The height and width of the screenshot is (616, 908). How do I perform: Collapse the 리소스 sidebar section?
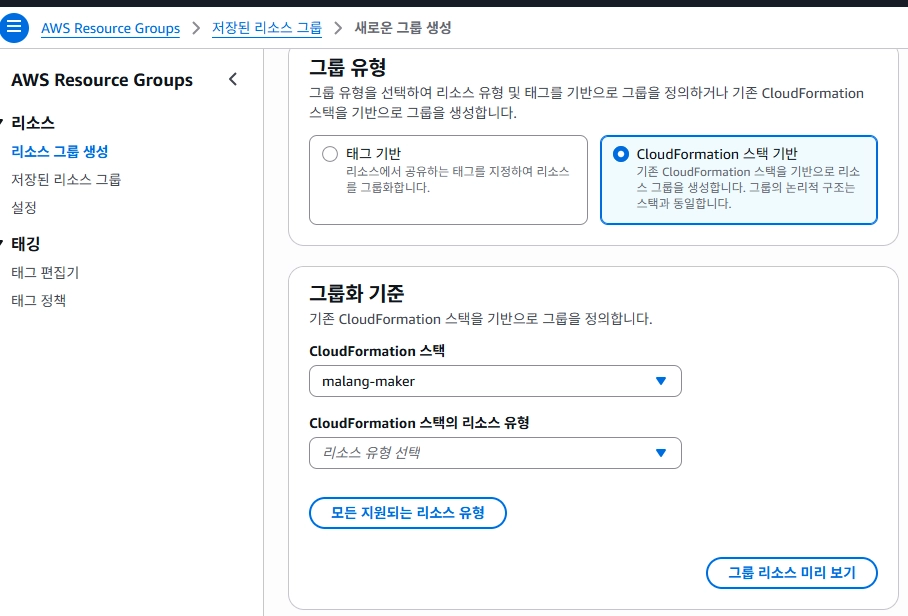(2, 122)
